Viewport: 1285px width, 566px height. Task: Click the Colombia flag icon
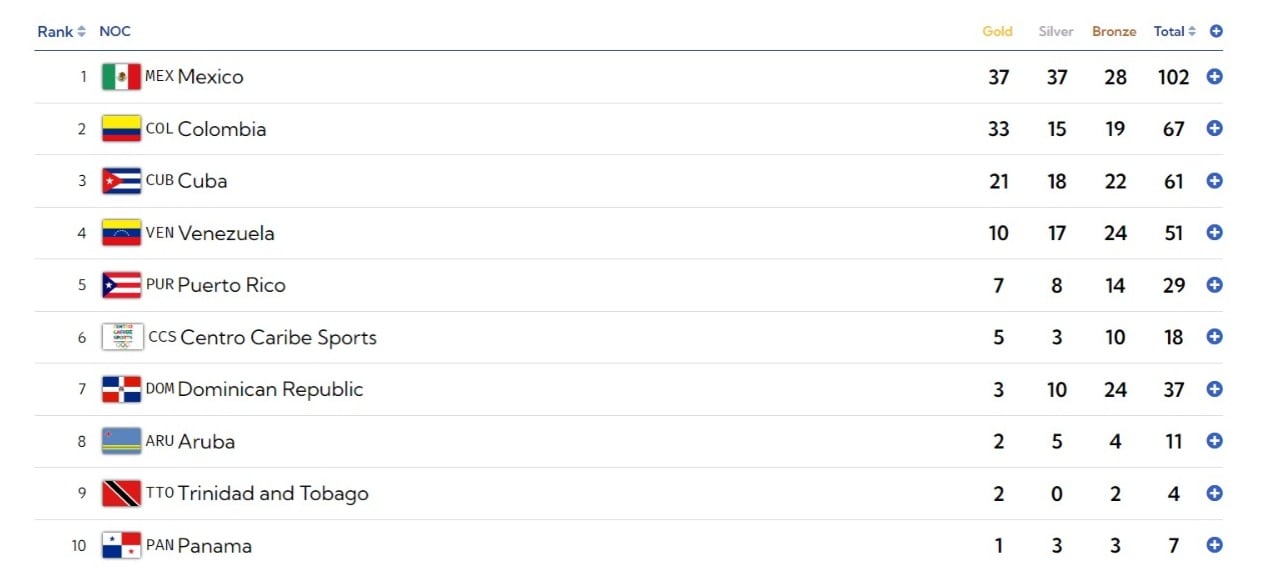(121, 129)
